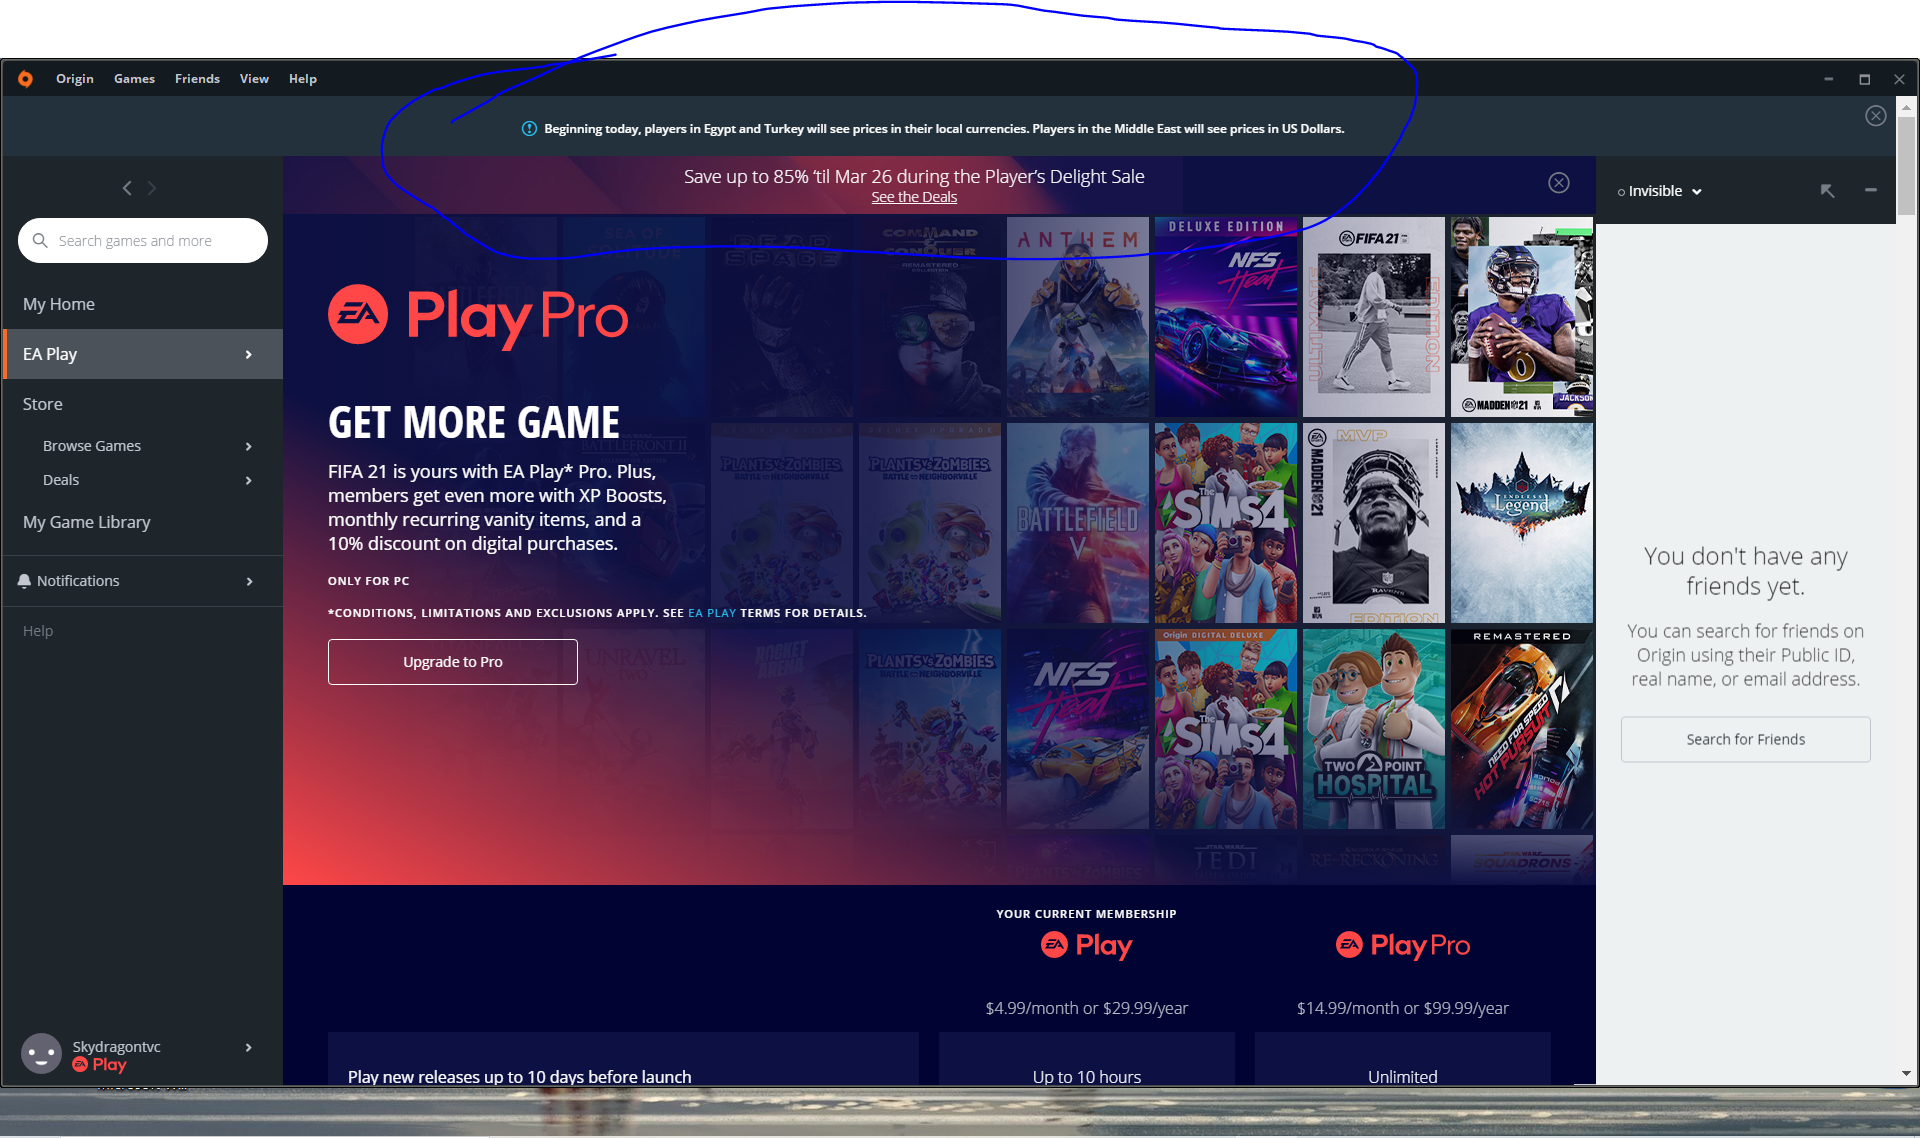Click the Upgrade to Pro button
This screenshot has width=1920, height=1138.
pos(453,662)
